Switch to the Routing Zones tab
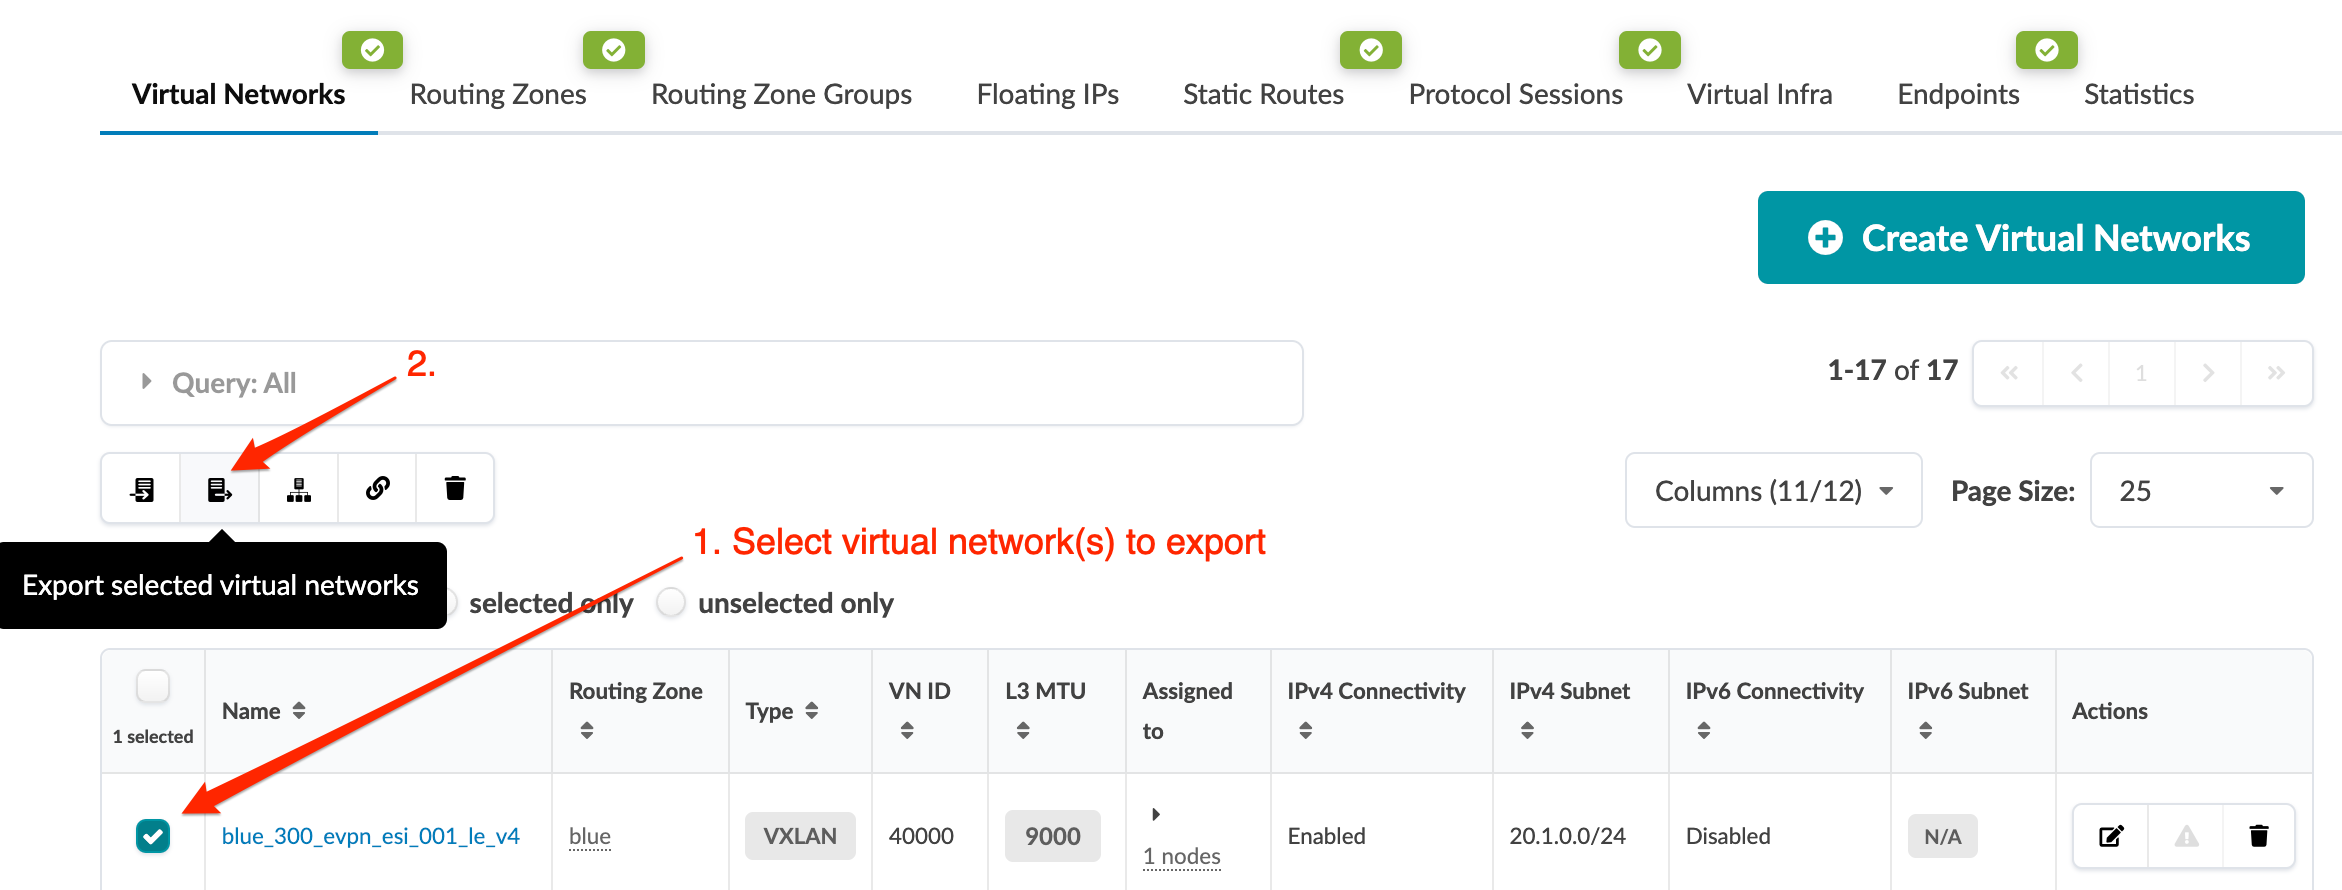2342x890 pixels. [498, 95]
